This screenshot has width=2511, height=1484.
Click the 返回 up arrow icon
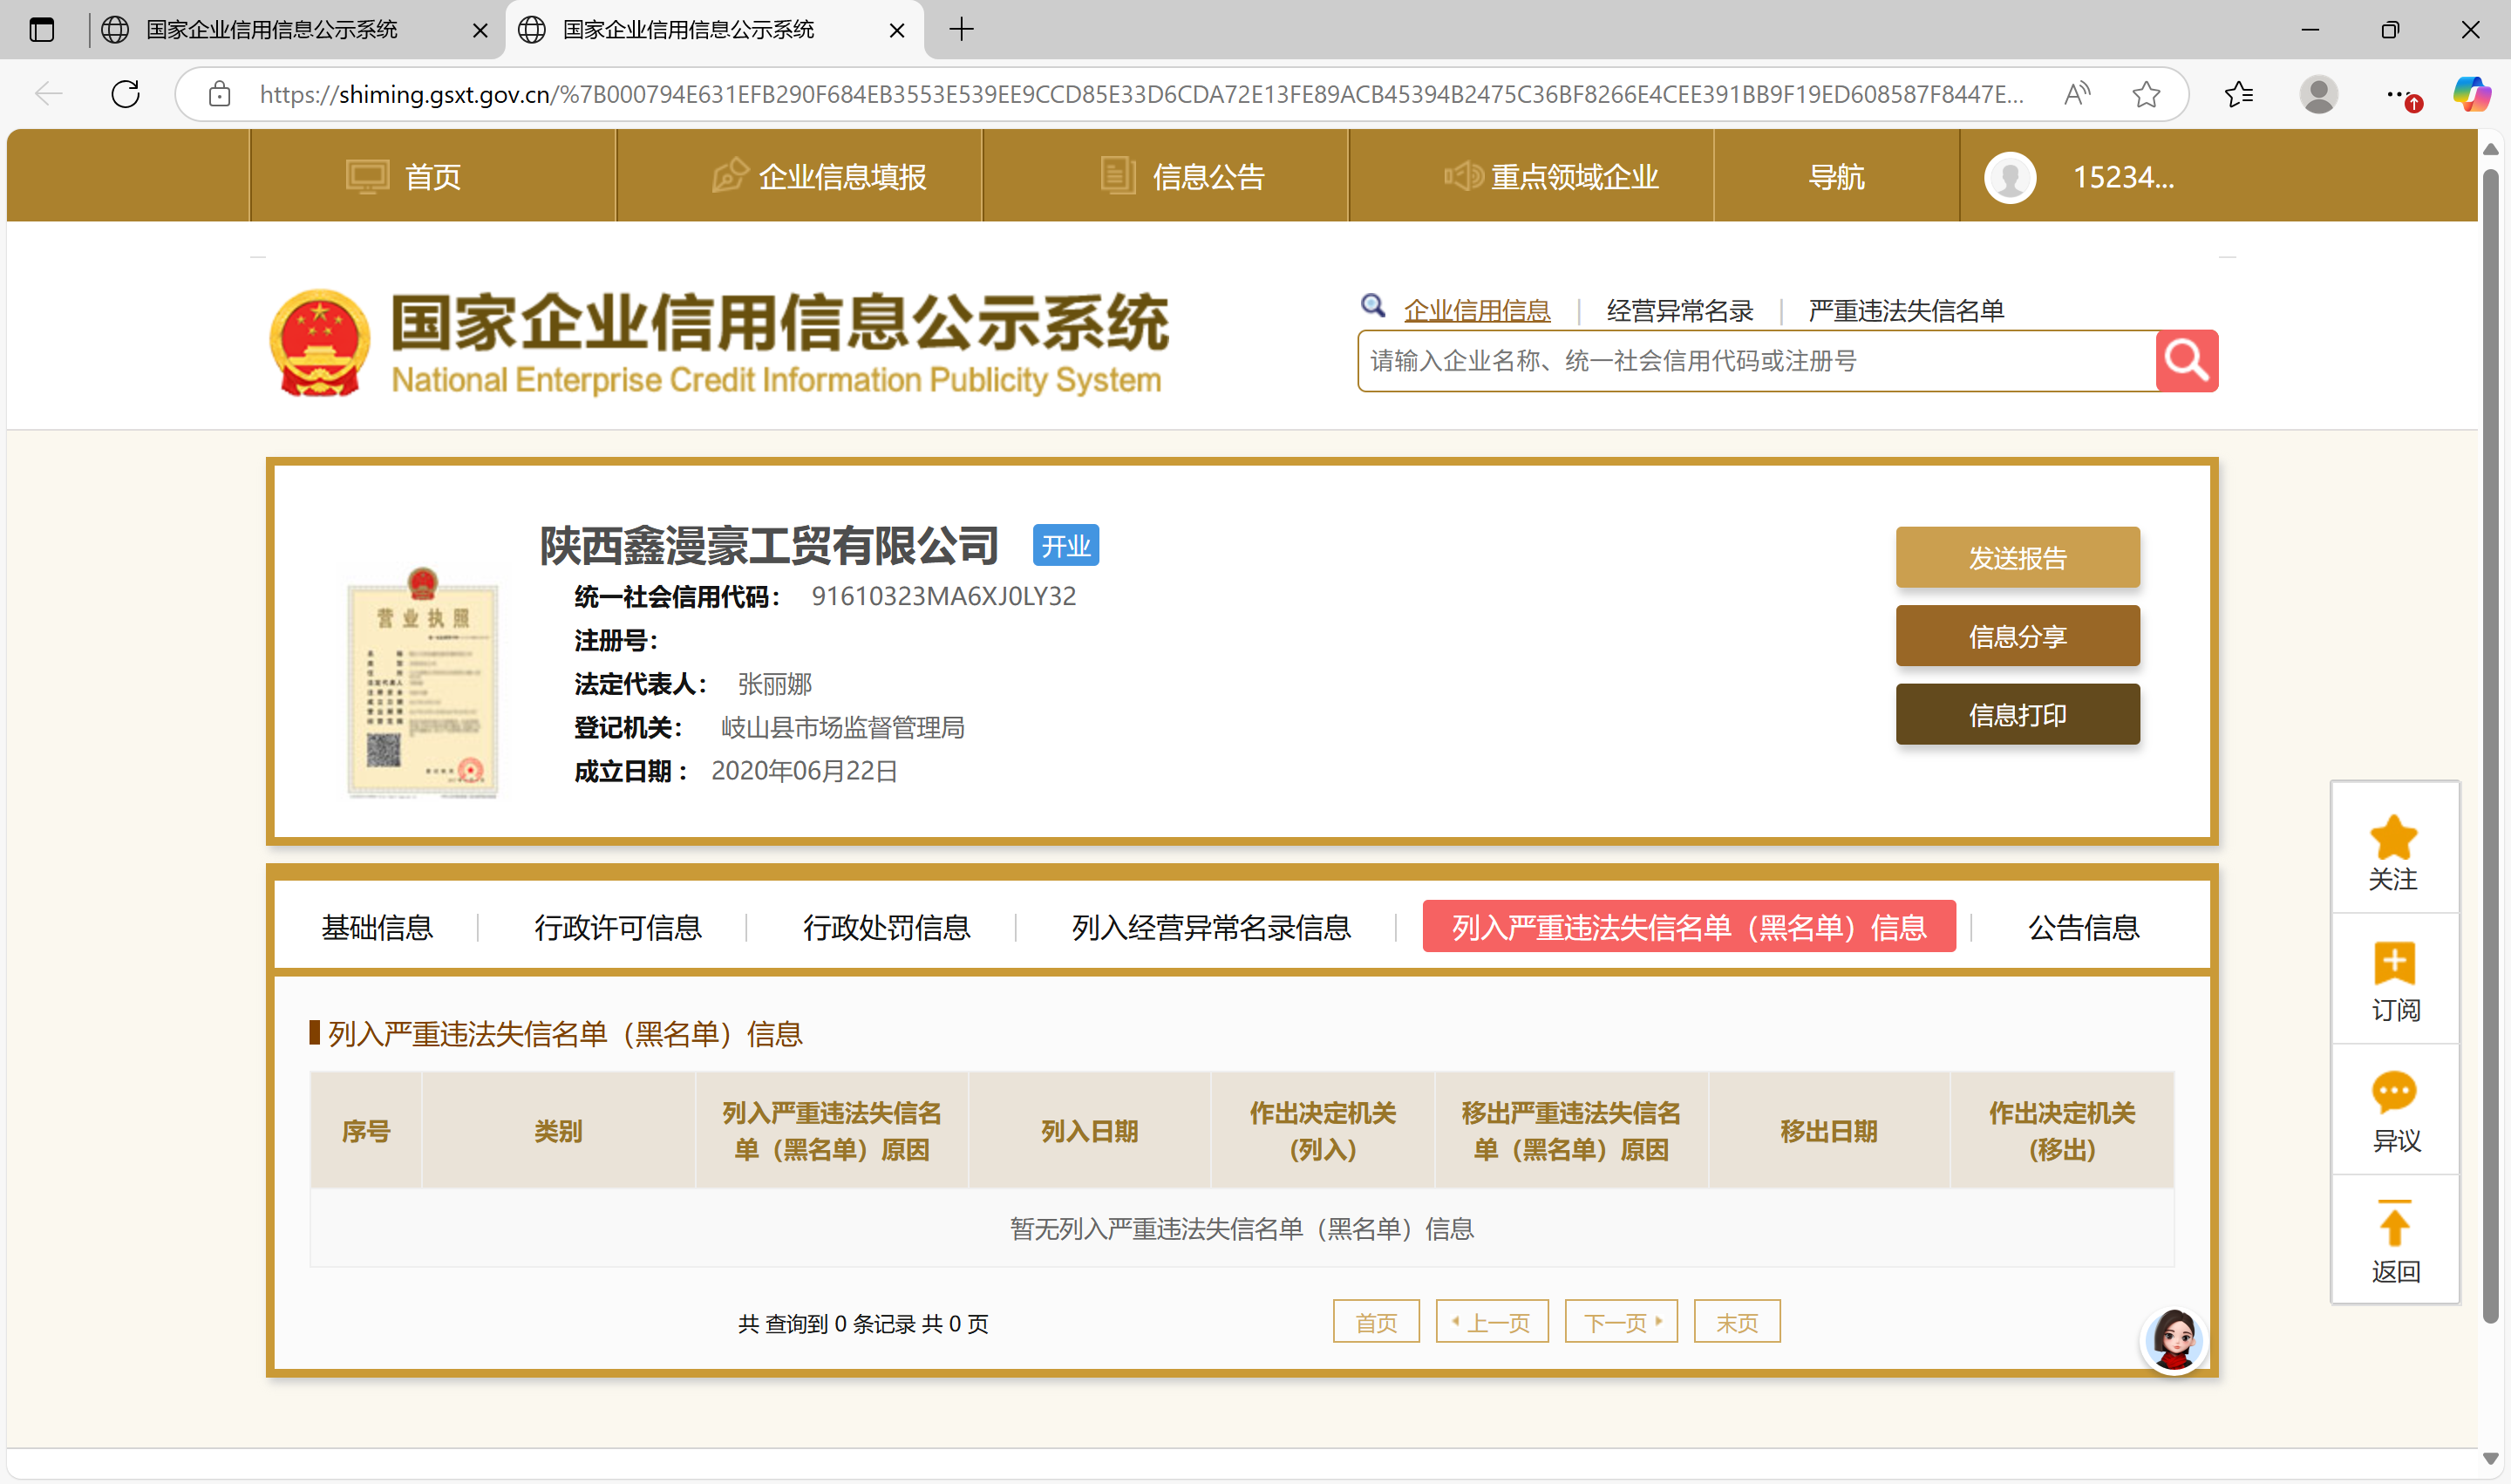(2393, 1224)
